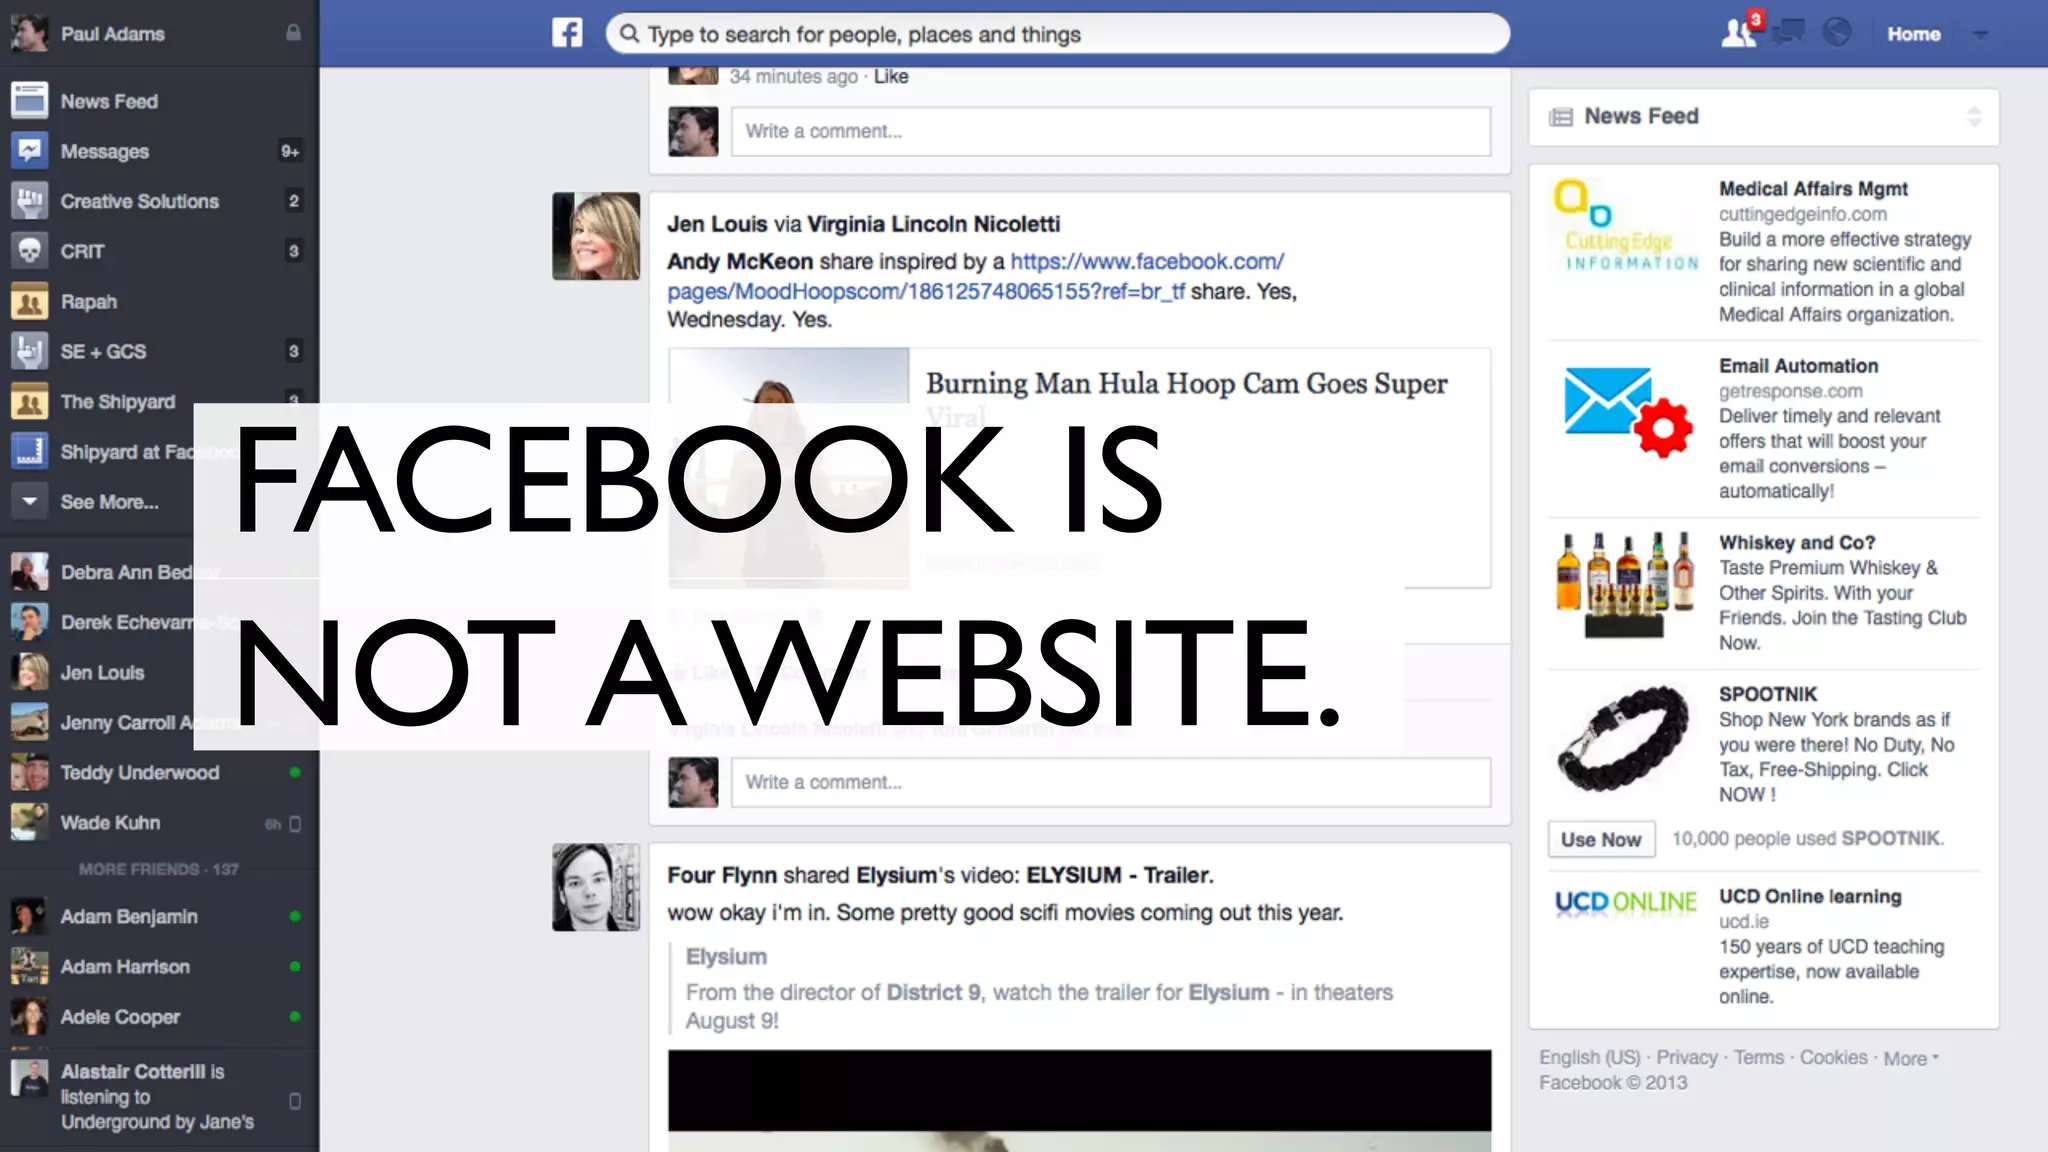Viewport: 2048px width, 1152px height.
Task: Click the News Feed sidebar icon
Action: (29, 101)
